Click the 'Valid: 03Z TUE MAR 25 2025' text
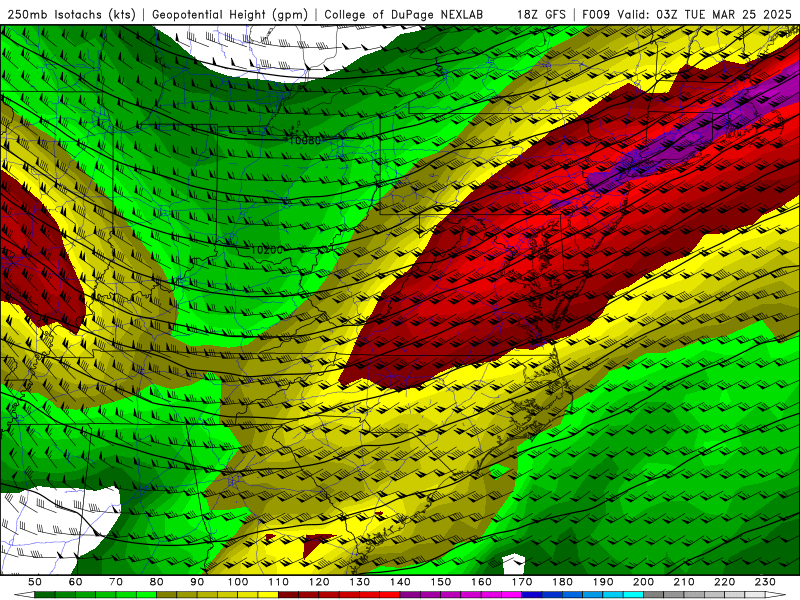 pyautogui.click(x=704, y=14)
